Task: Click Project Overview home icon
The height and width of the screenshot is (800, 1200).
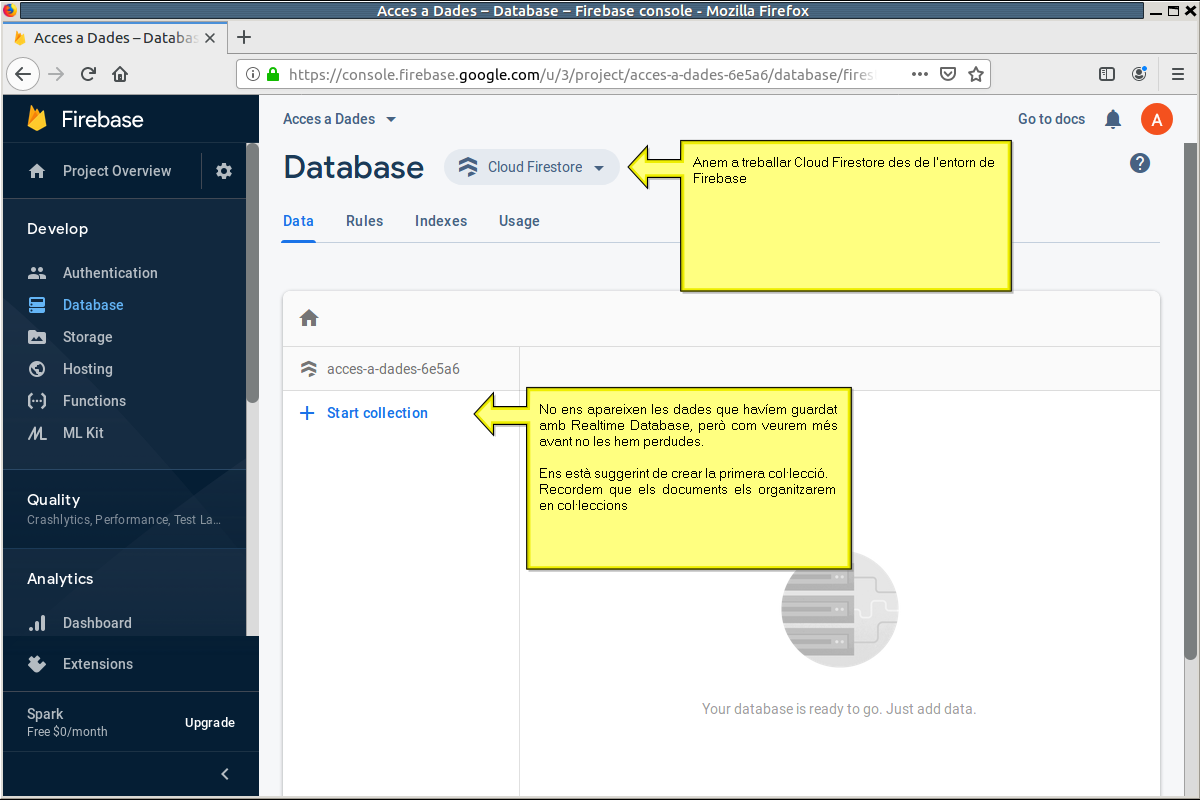Action: (37, 171)
